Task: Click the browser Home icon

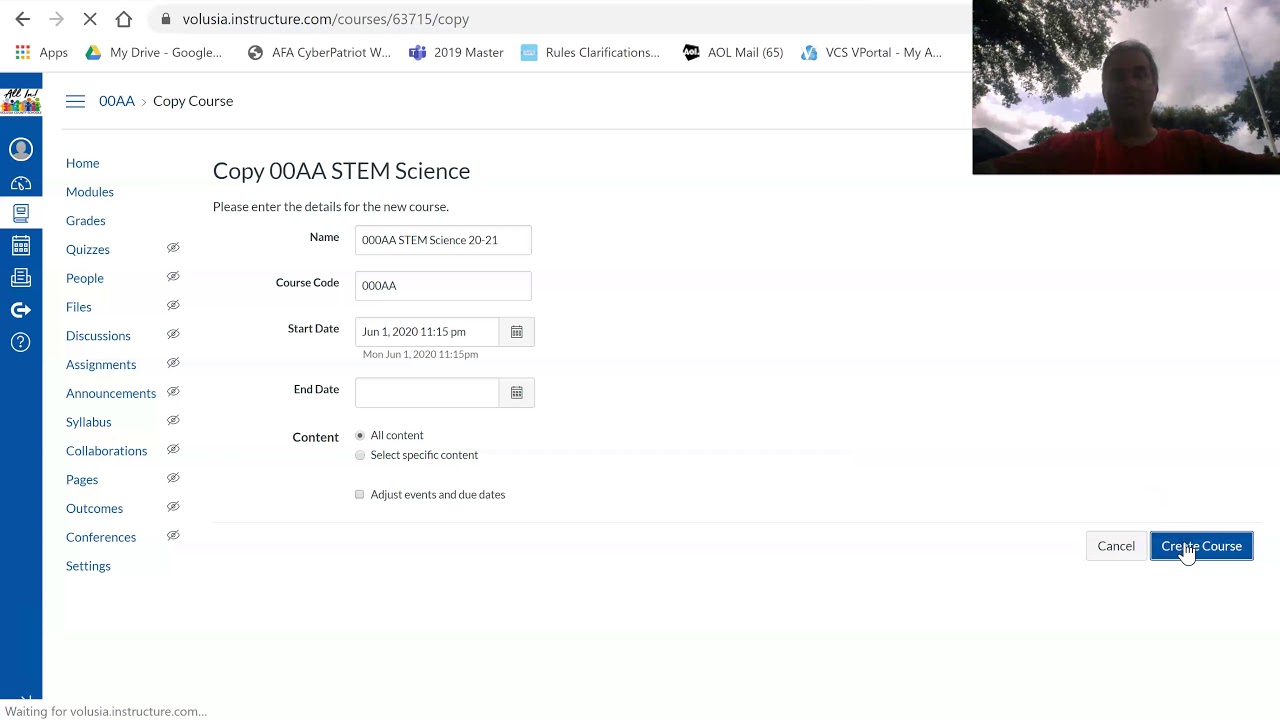Action: click(x=124, y=19)
